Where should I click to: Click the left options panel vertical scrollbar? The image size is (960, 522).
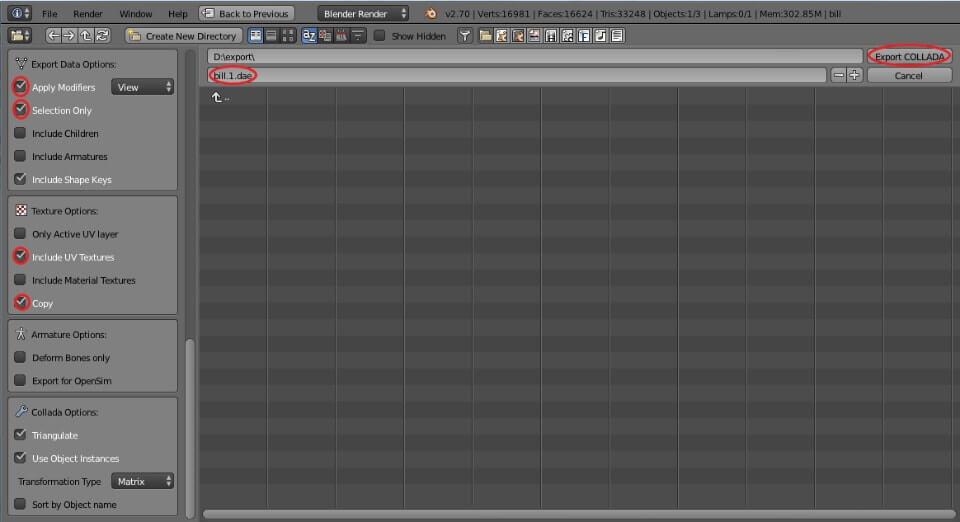click(190, 428)
